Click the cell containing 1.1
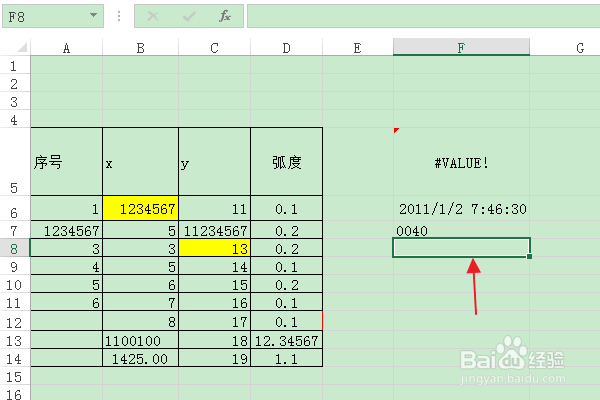The width and height of the screenshot is (600, 400). coord(286,358)
